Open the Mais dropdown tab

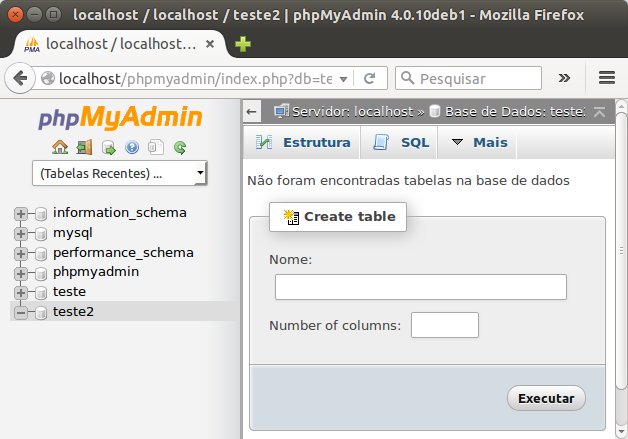tap(479, 143)
